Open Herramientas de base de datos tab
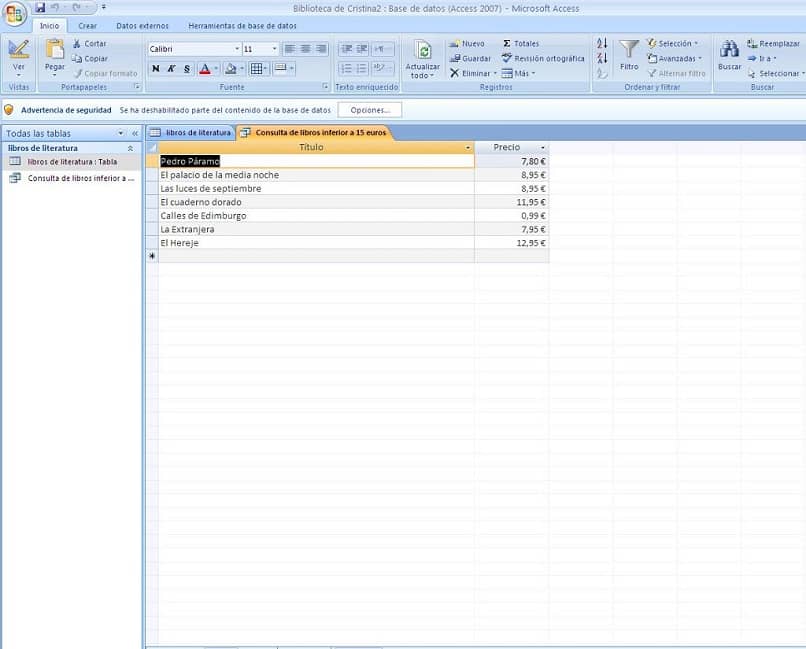806x649 pixels. tap(242, 26)
